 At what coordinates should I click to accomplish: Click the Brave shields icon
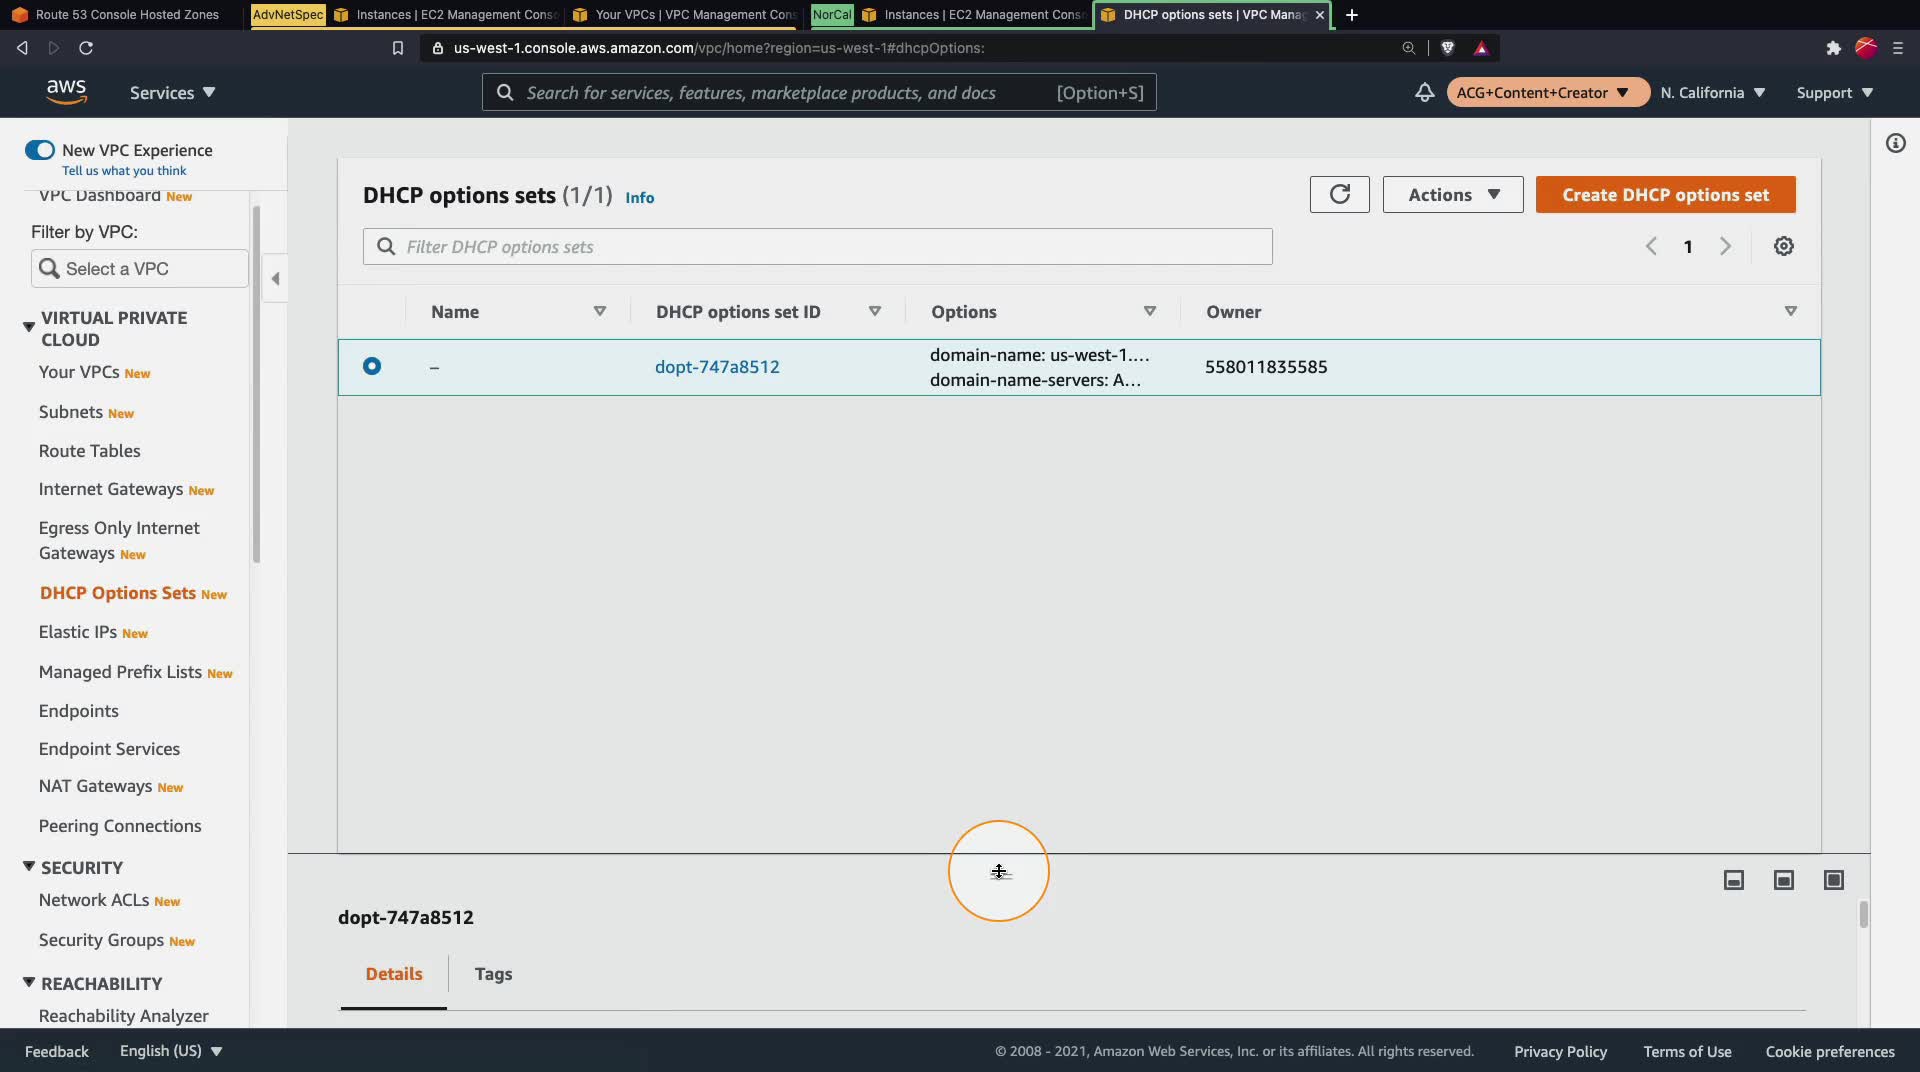pos(1447,48)
